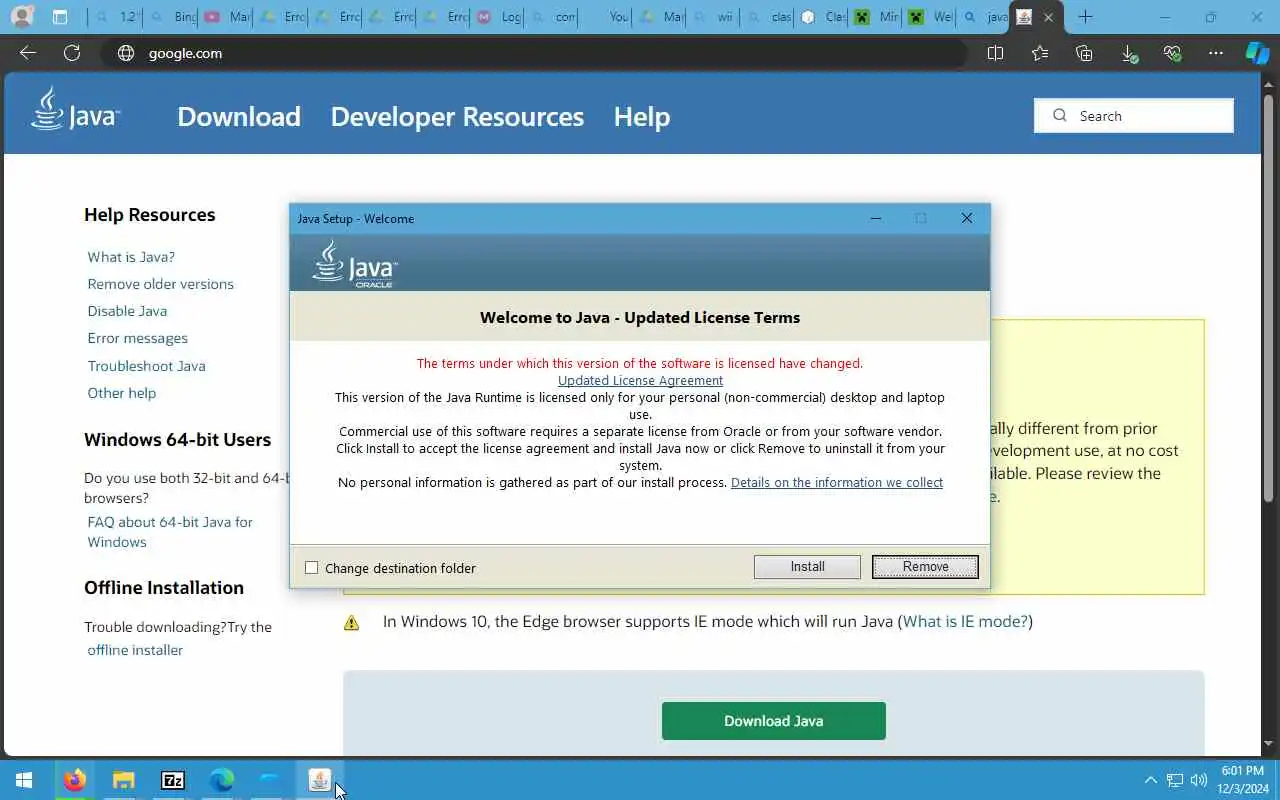Switch to the You tab

606,17
